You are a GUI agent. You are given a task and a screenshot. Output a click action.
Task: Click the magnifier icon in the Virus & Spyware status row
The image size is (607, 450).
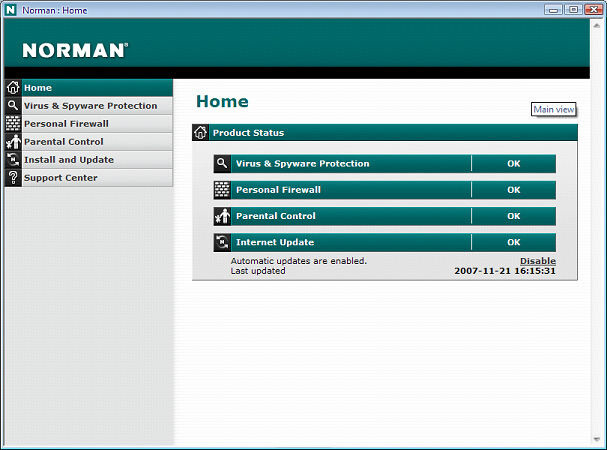click(x=222, y=163)
